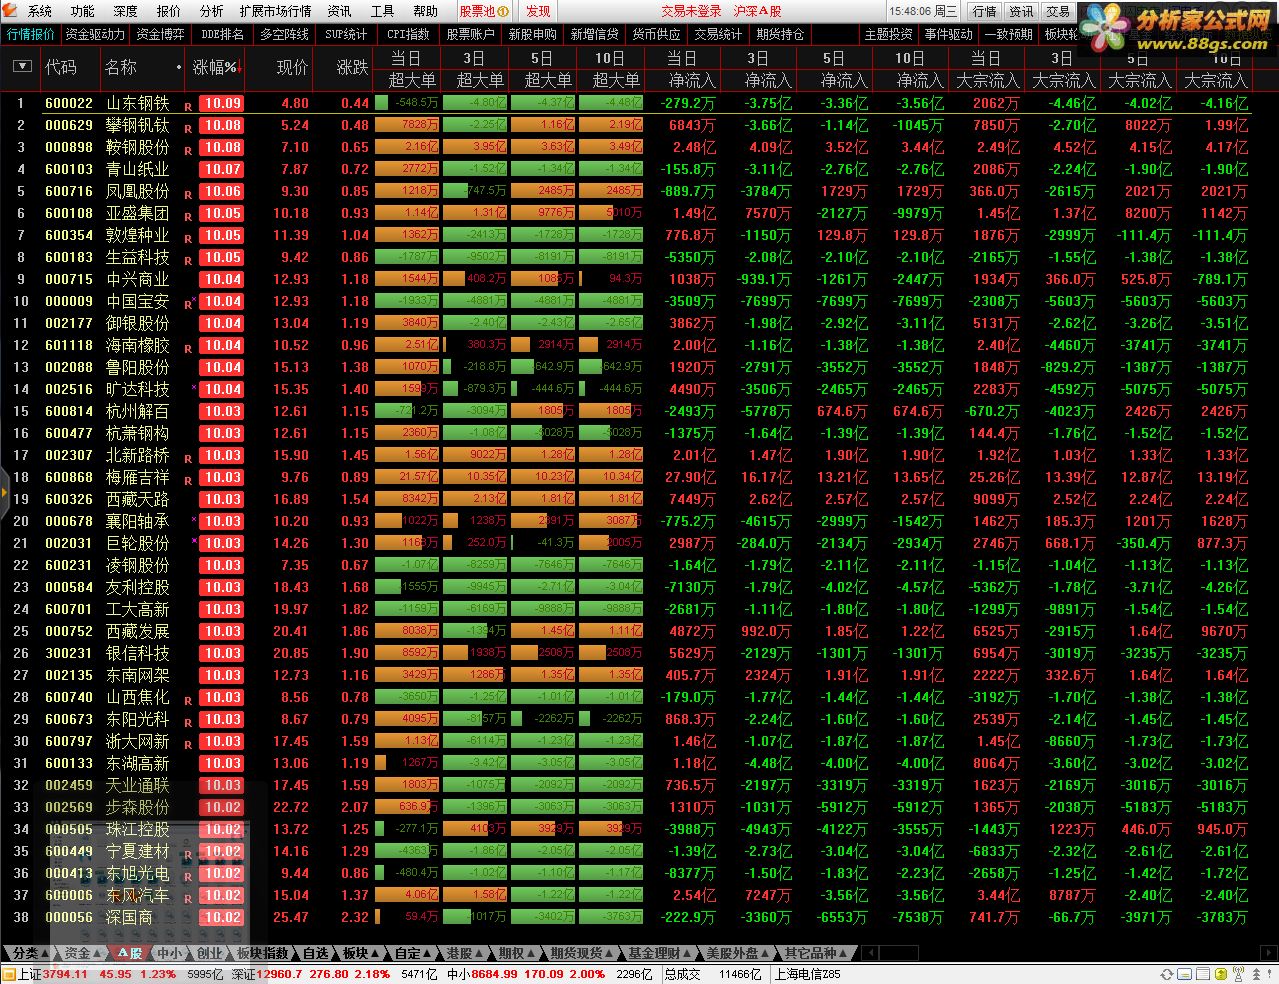Screen dimensions: 1279x984
Task: Click the 交易 button at top right
Action: click(1058, 12)
